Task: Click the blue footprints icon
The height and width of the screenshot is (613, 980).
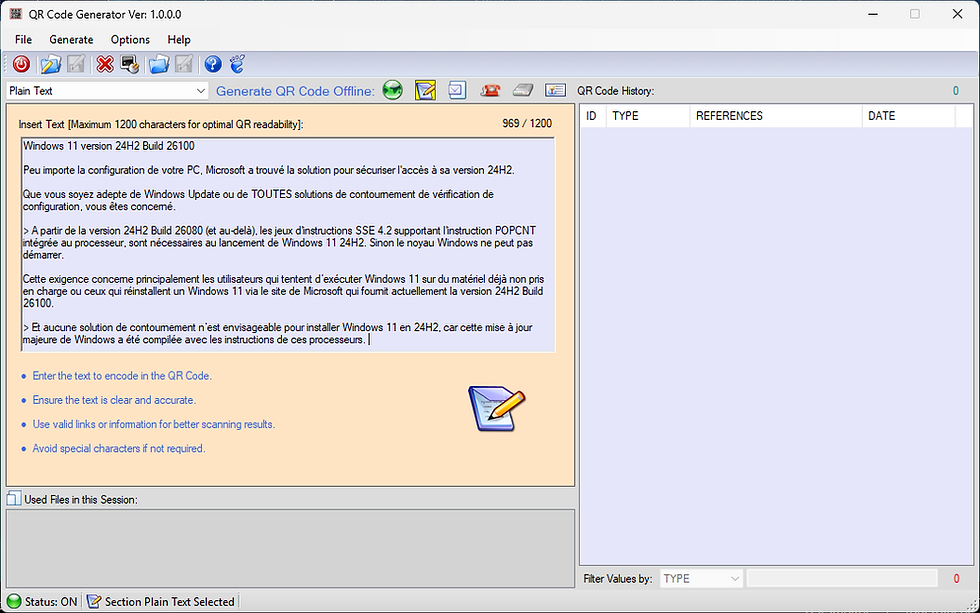Action: pos(238,64)
